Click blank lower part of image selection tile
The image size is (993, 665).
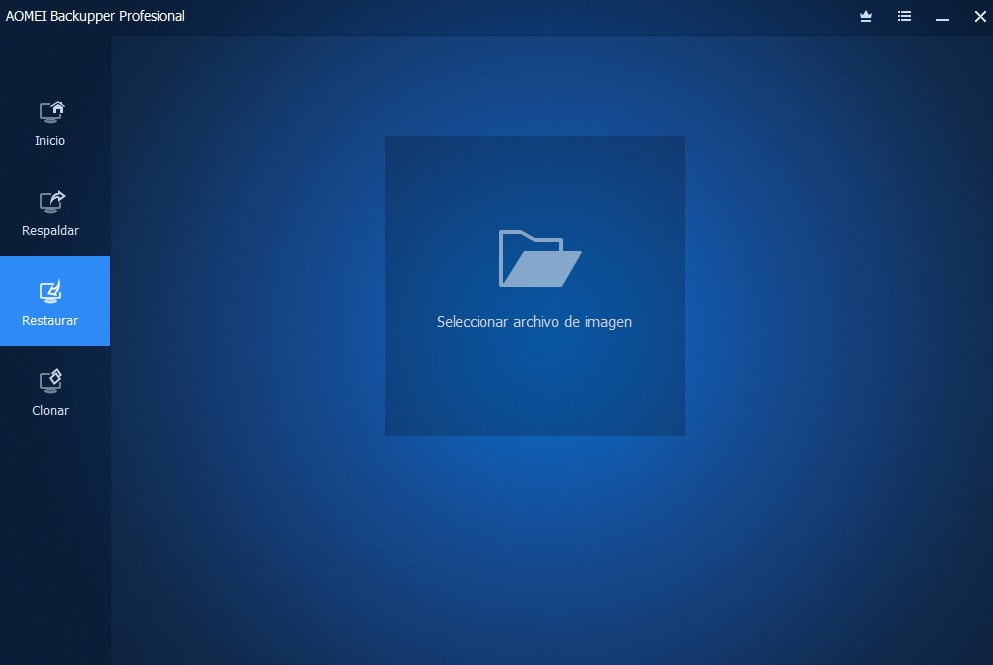coord(534,386)
